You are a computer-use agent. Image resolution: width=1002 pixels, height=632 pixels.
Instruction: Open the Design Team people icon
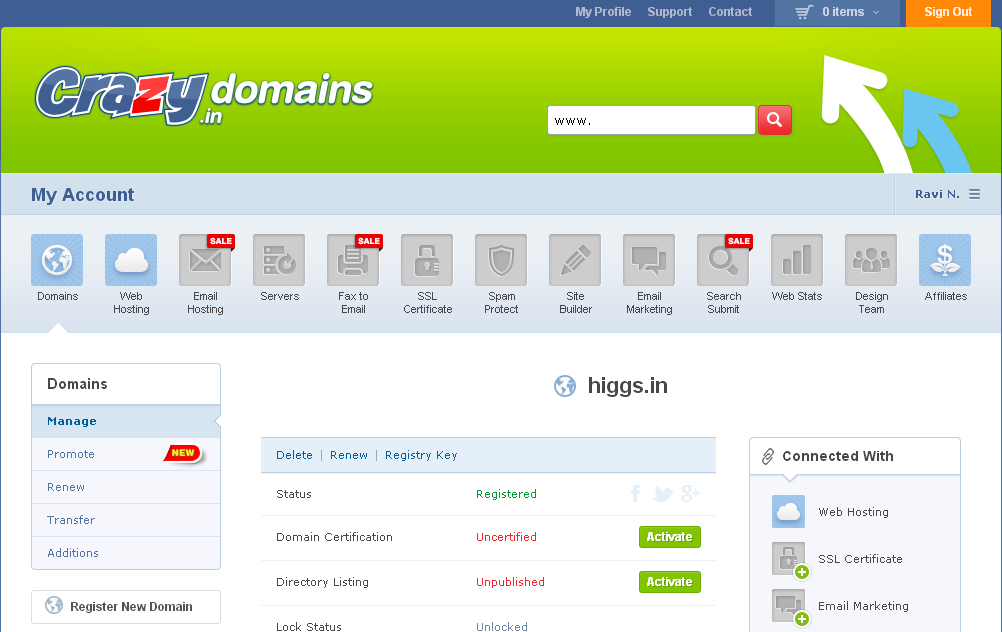point(871,260)
